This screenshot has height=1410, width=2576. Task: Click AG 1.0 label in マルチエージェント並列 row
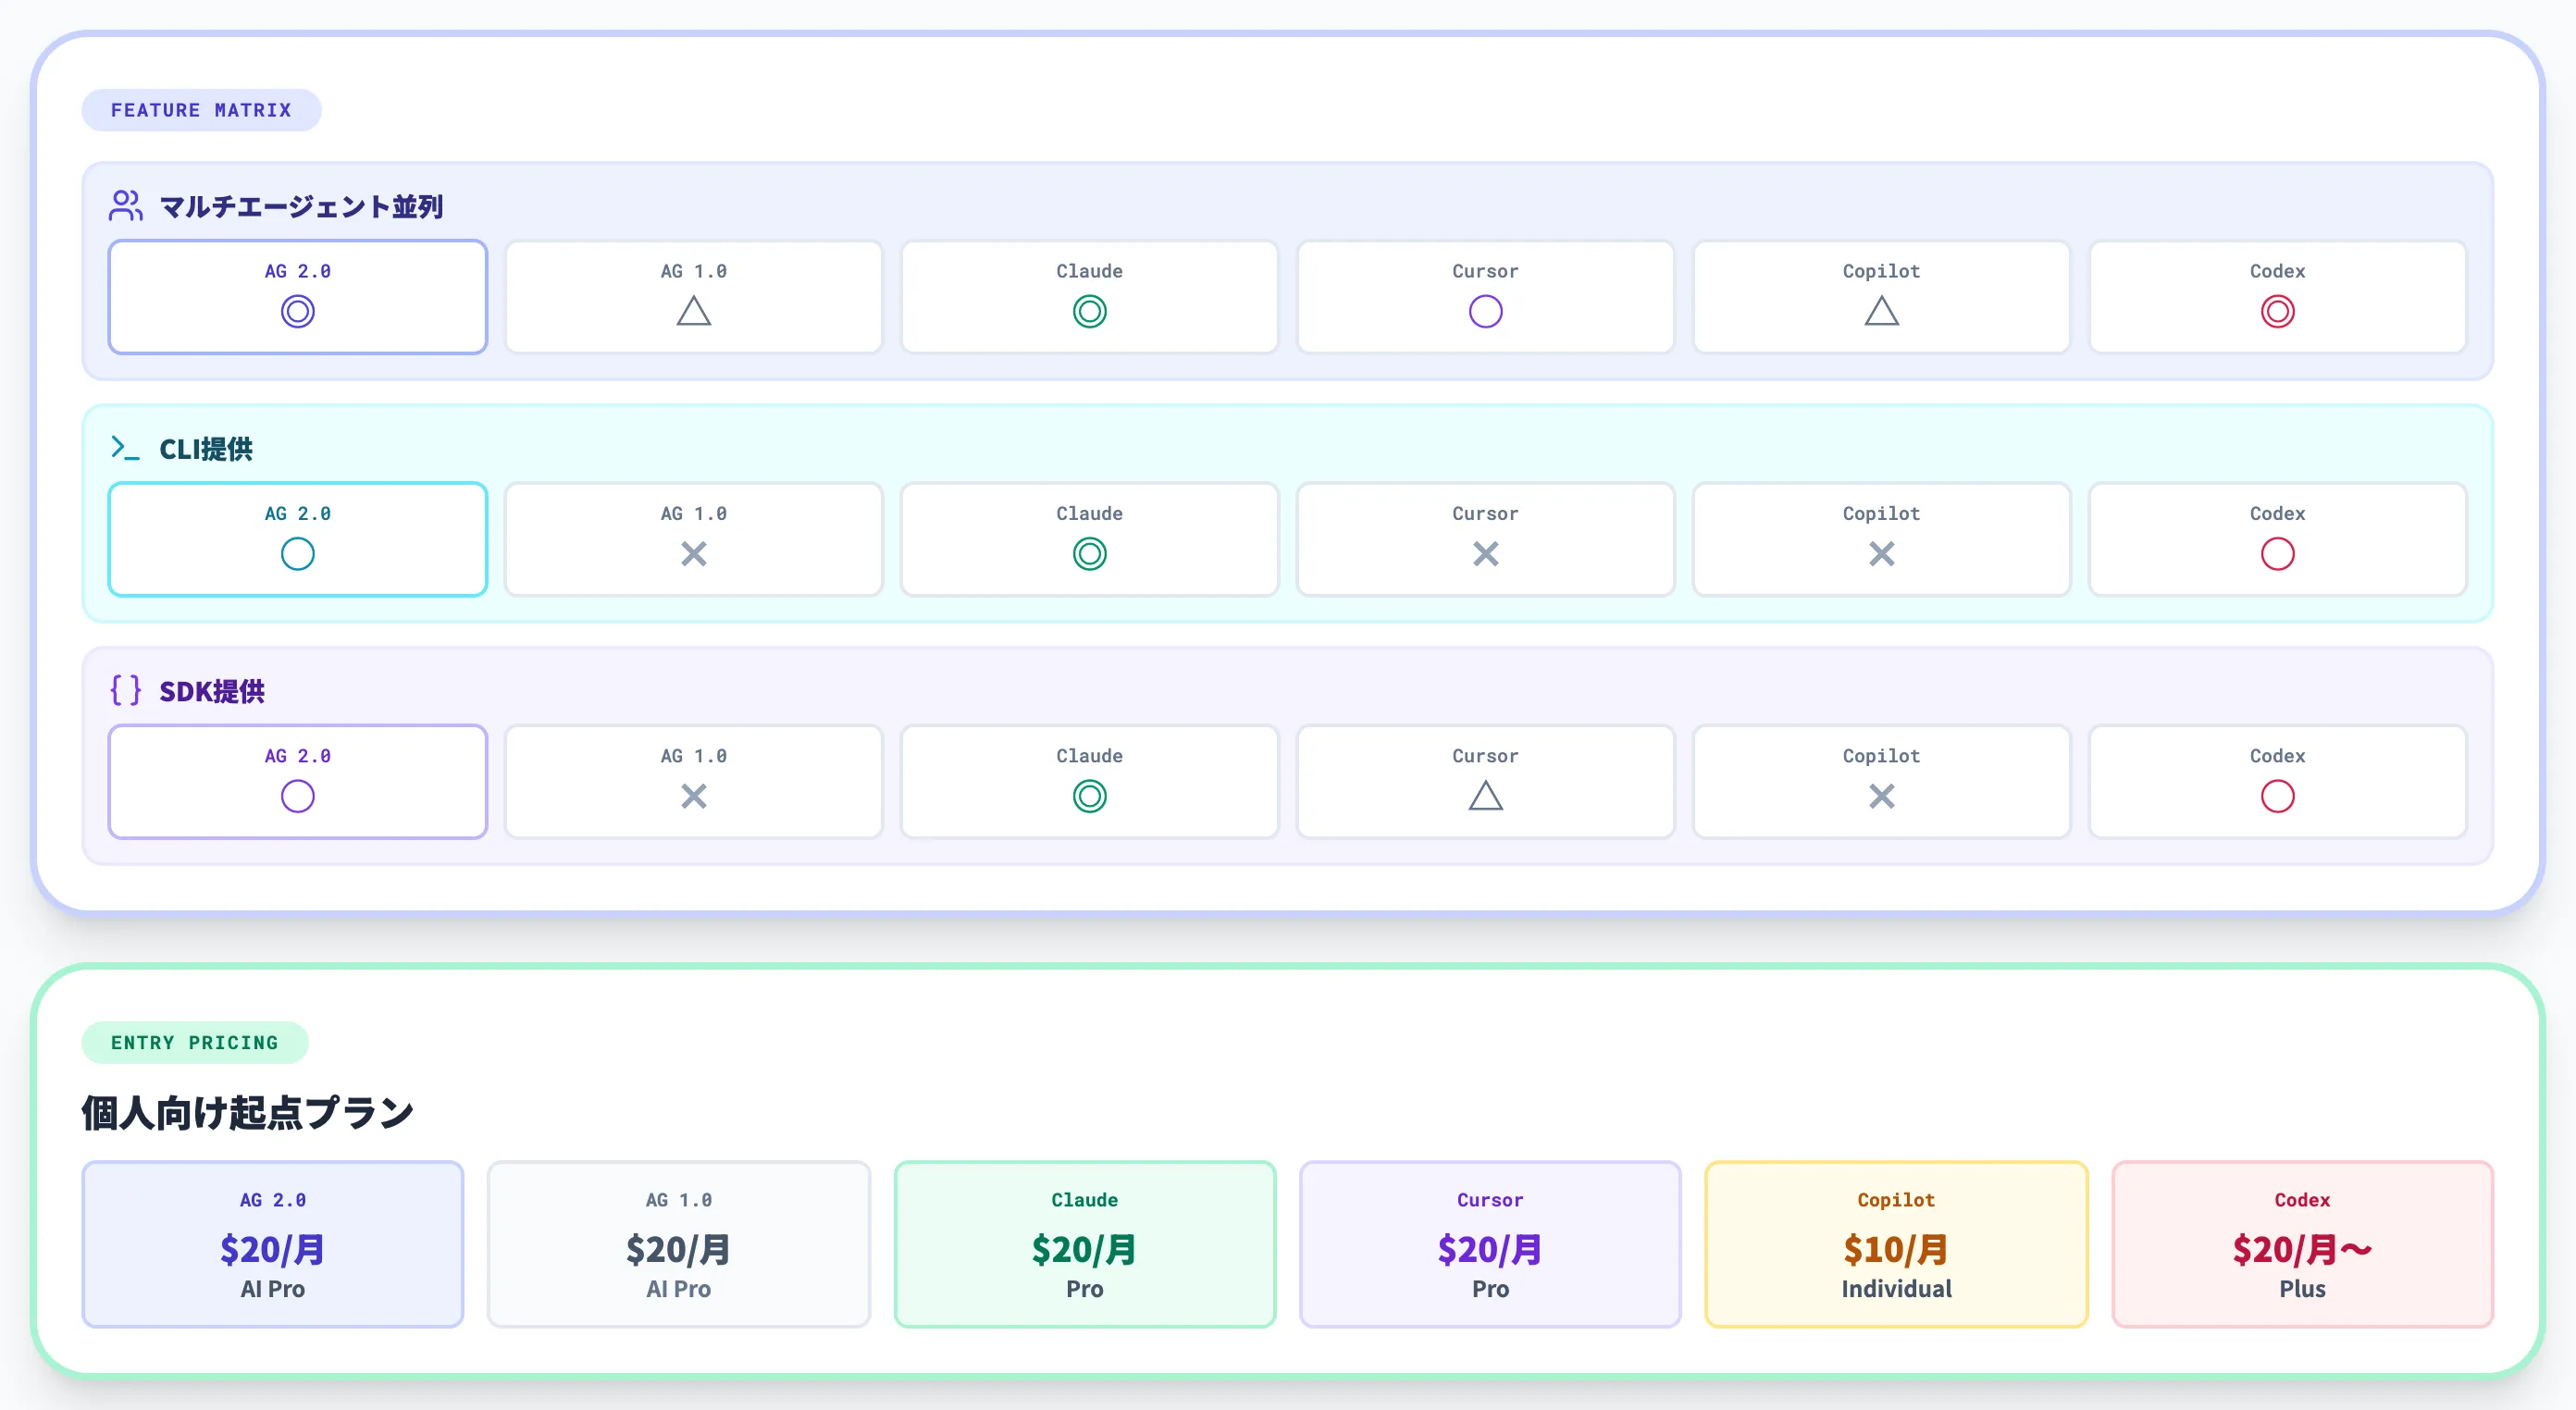[694, 271]
